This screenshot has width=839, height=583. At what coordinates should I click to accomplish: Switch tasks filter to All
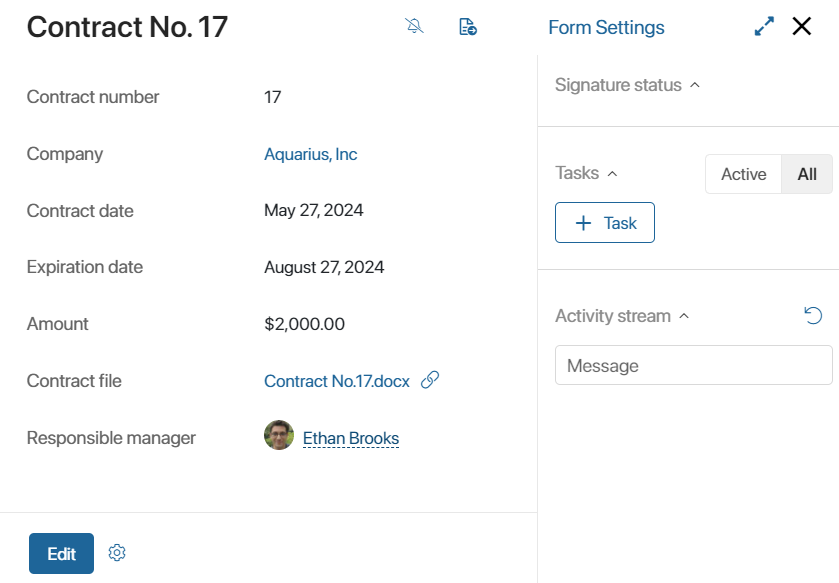(x=807, y=174)
